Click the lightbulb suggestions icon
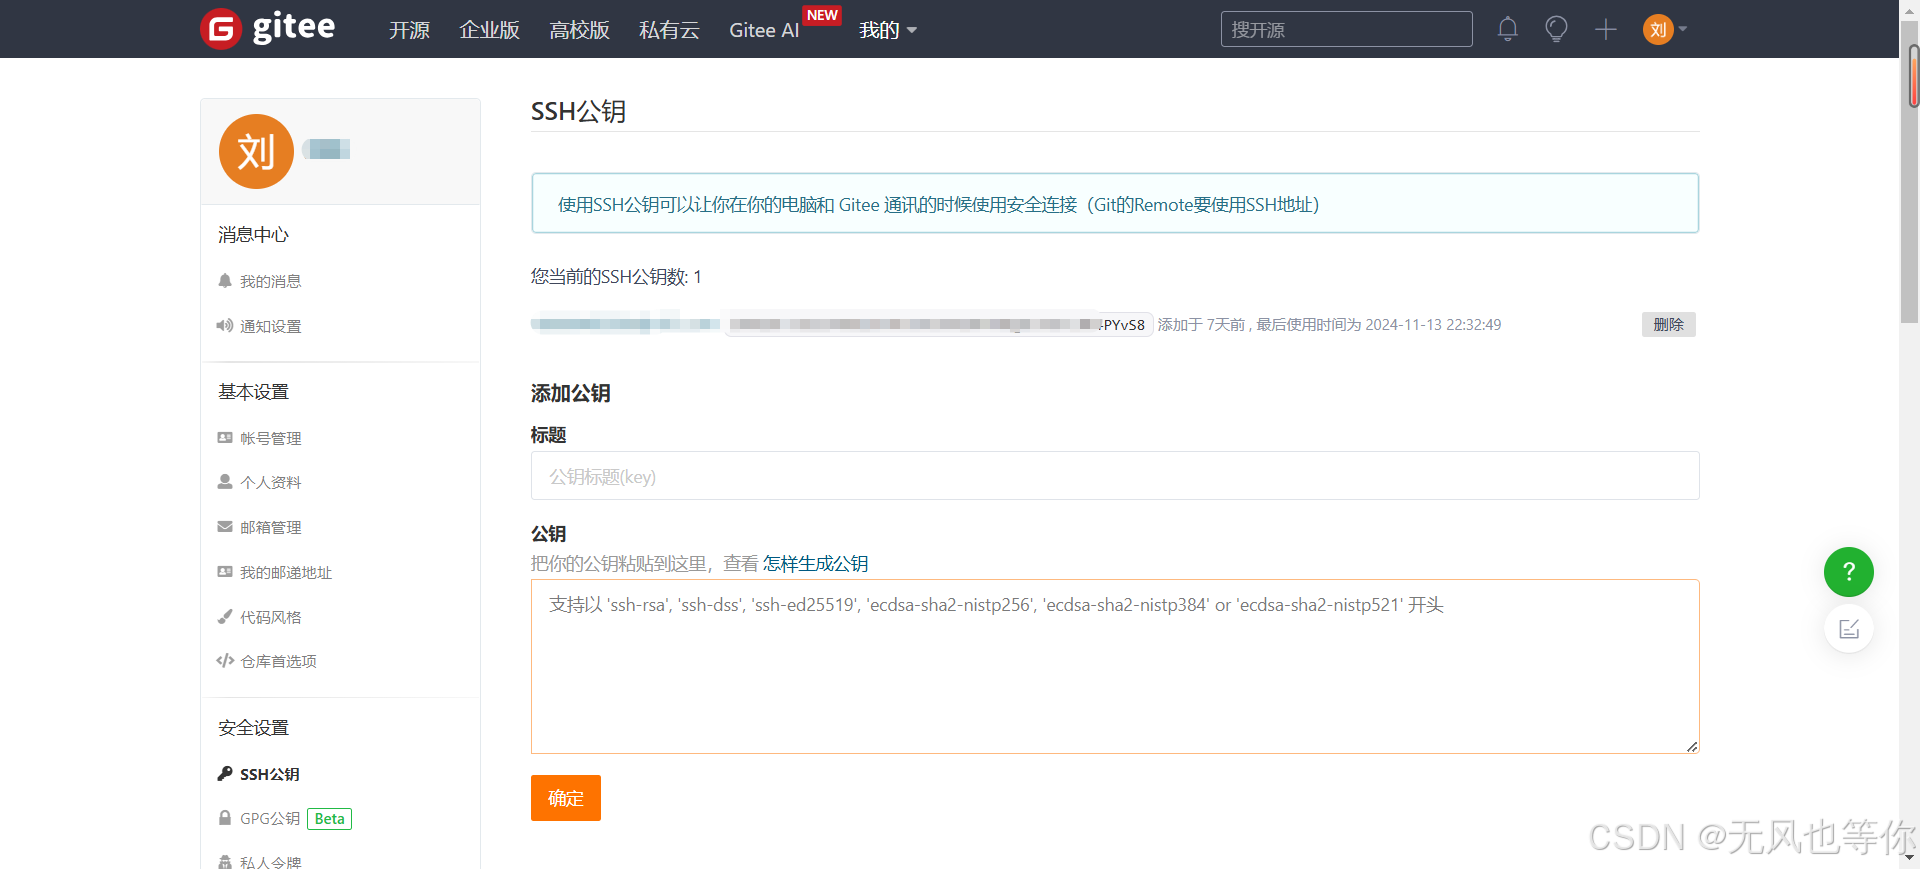Viewport: 1920px width, 869px height. pos(1556,29)
